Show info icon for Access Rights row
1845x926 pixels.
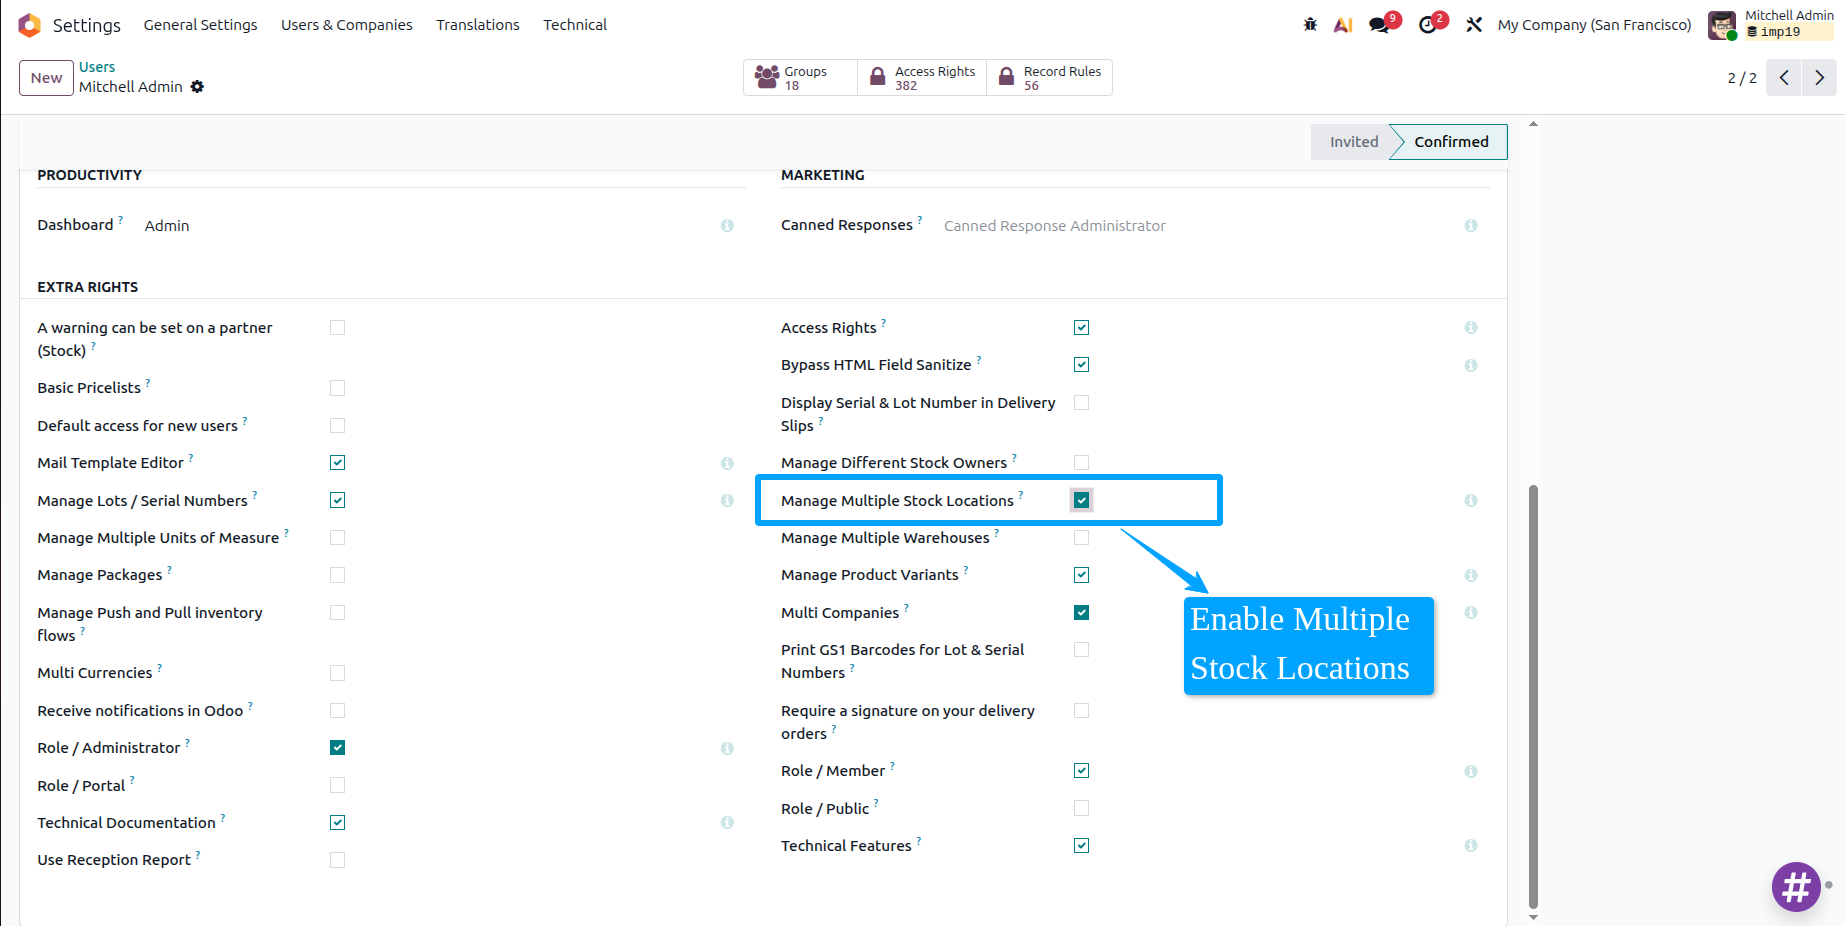pyautogui.click(x=1471, y=328)
